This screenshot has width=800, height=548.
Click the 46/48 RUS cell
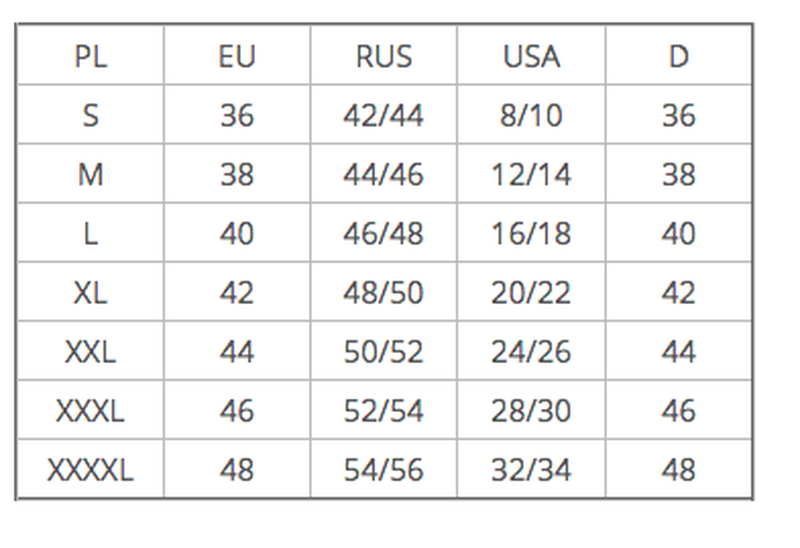[384, 233]
